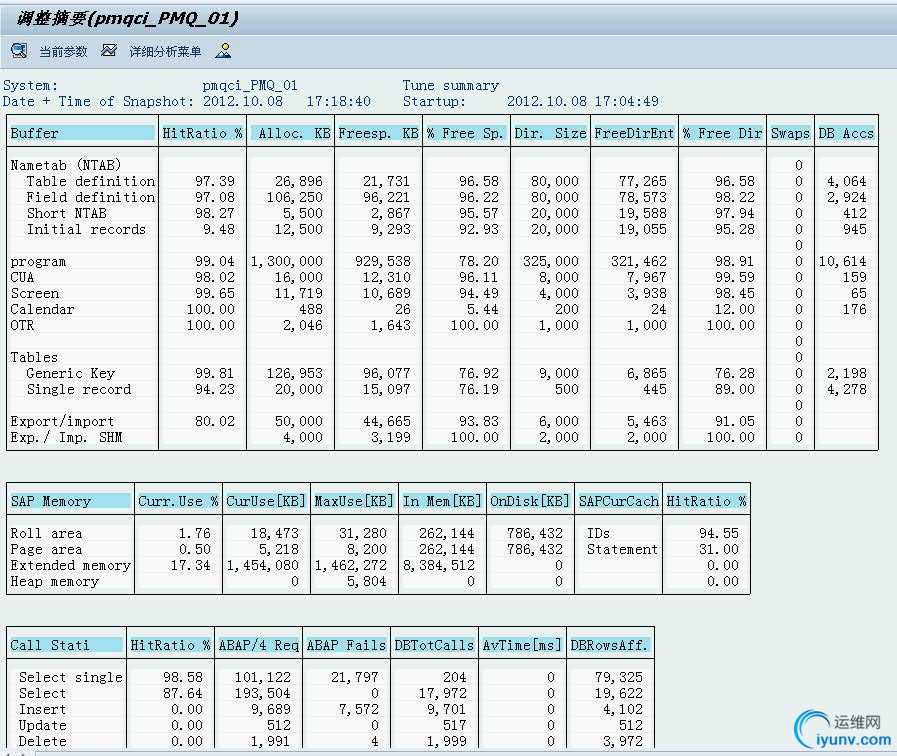Screen dimensions: 897x756
Task: Click the OnDisk[KB] column header
Action: (530, 502)
